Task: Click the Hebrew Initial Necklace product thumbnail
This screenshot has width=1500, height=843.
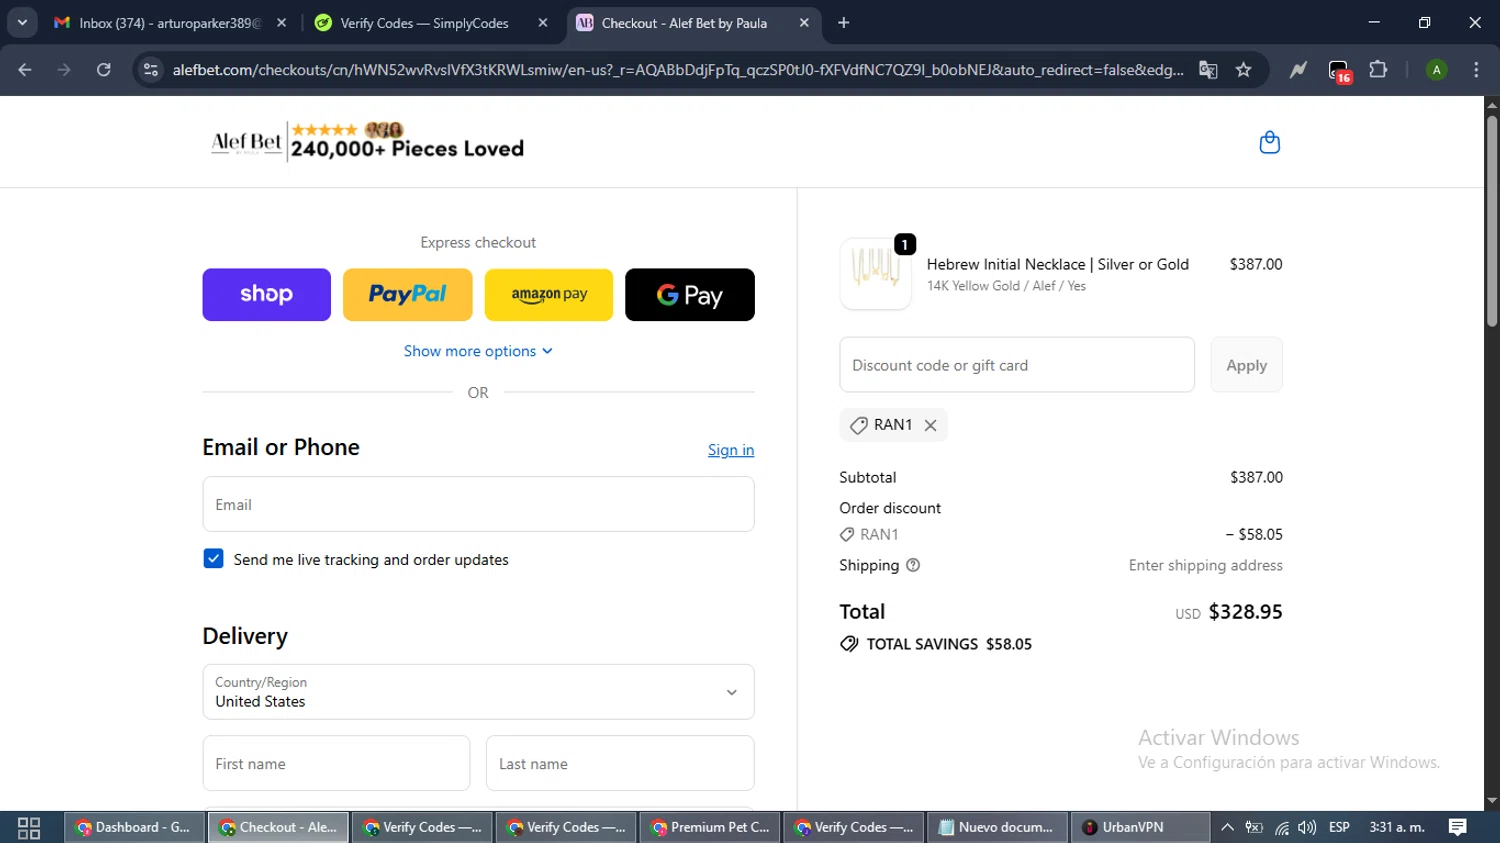Action: click(876, 273)
